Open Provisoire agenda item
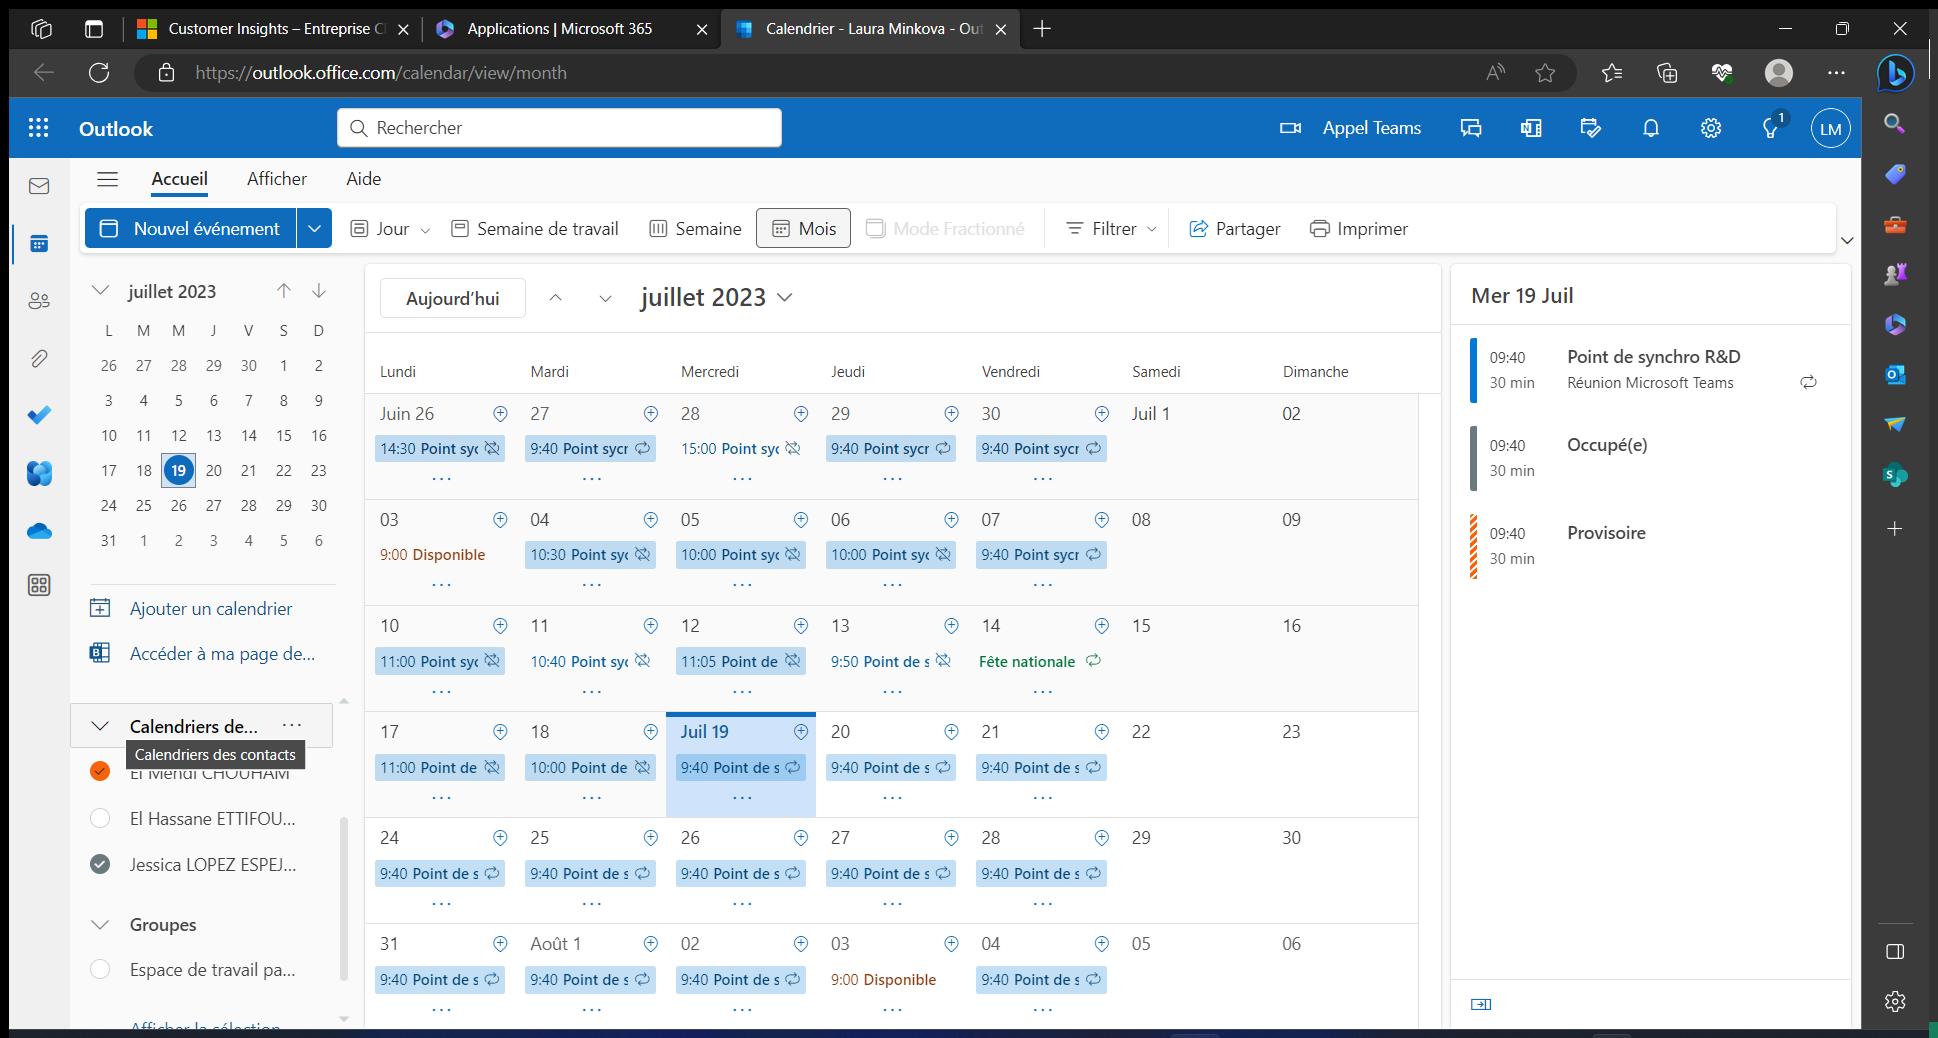Screen dimensions: 1938x1038 click(1650, 545)
